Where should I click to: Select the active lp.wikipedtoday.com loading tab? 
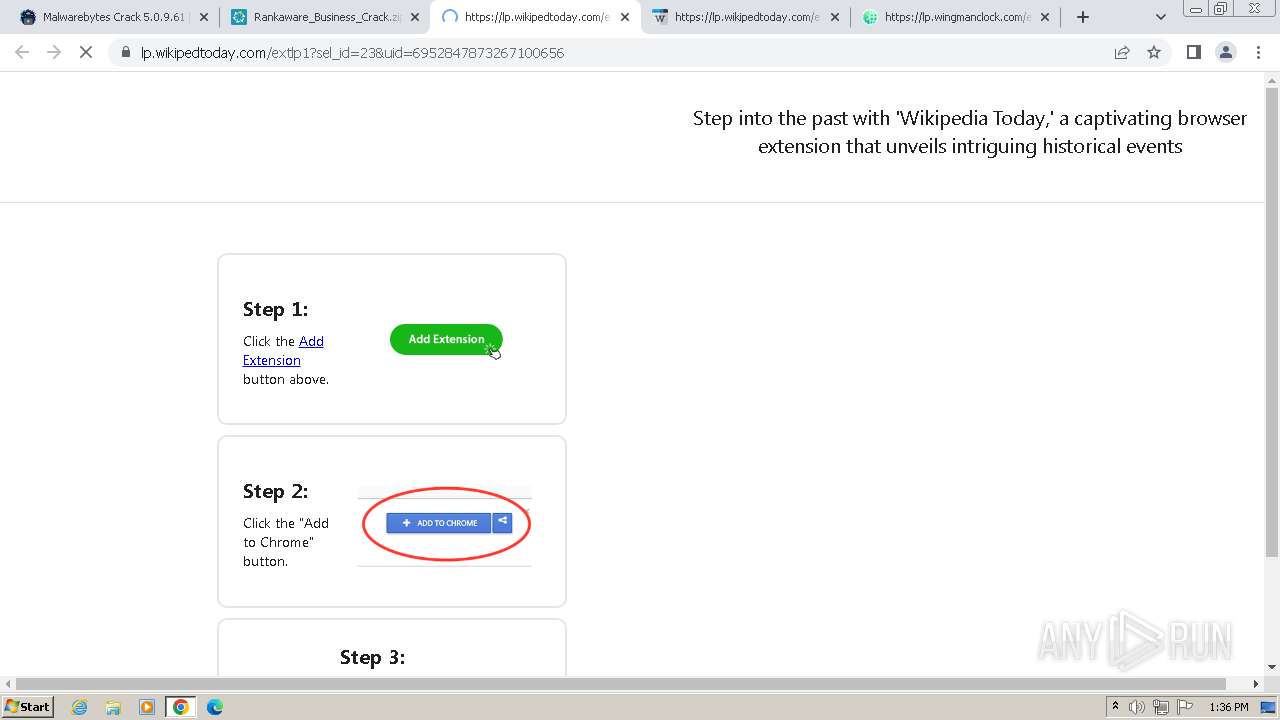pos(534,17)
